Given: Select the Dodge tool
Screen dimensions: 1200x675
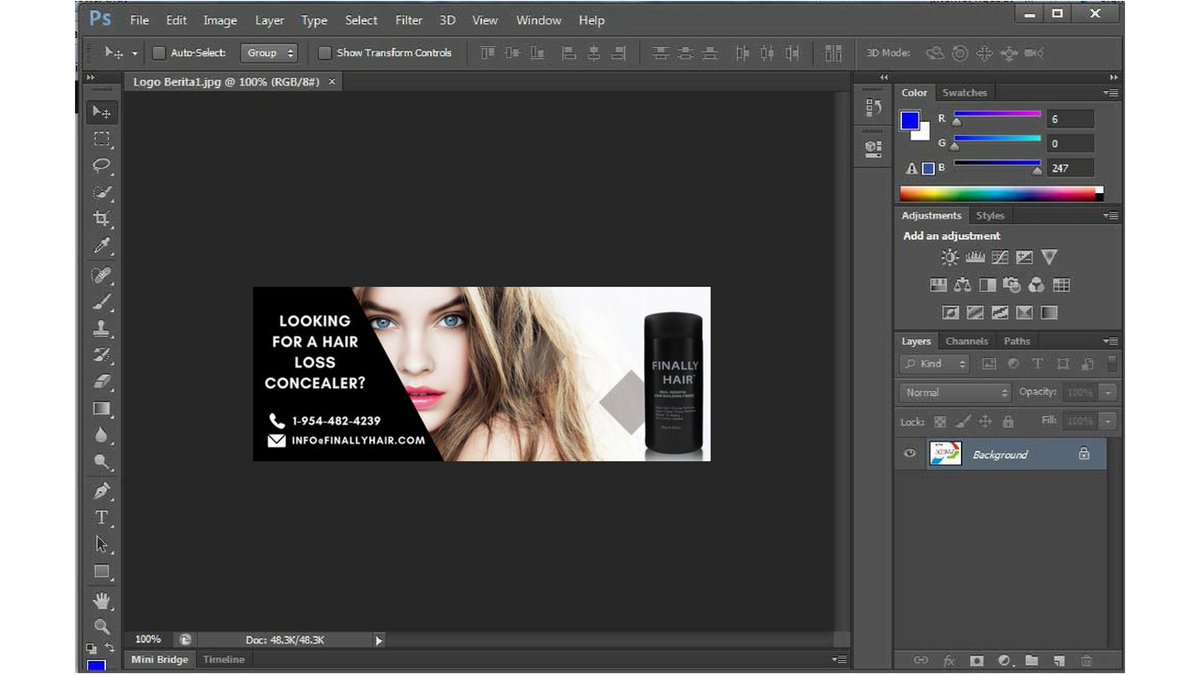Looking at the screenshot, I should point(102,462).
